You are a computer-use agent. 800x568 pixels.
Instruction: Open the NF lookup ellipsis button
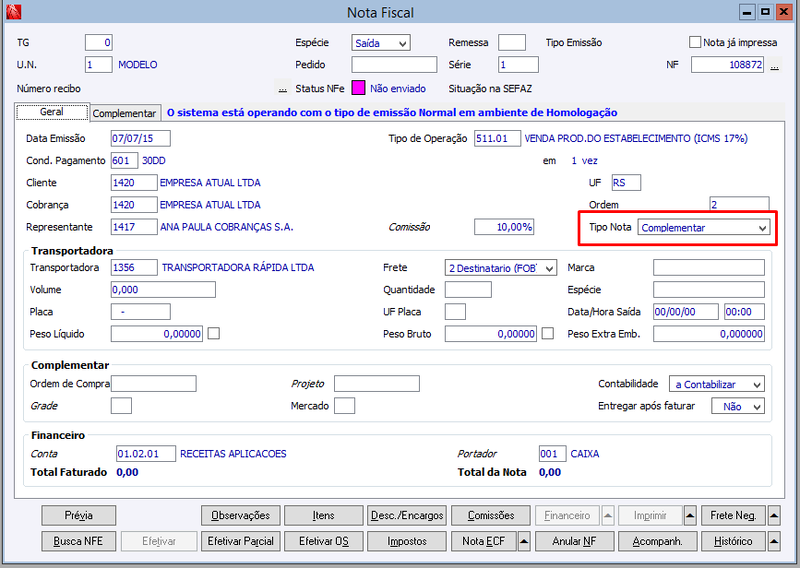coord(774,65)
